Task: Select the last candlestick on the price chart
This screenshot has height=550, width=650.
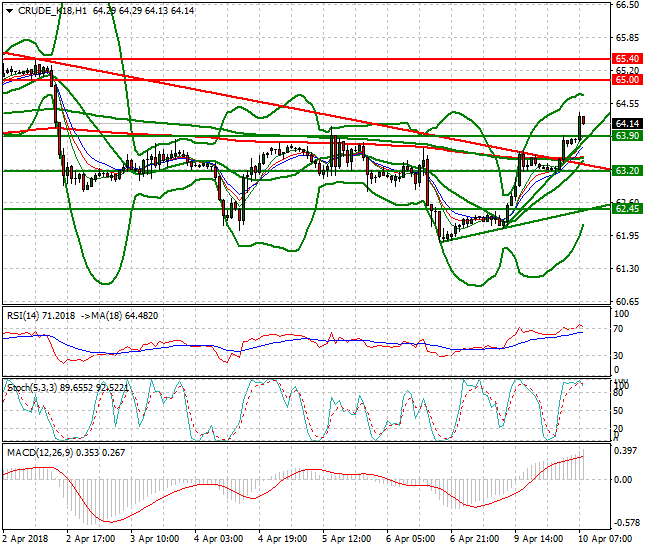Action: (584, 120)
